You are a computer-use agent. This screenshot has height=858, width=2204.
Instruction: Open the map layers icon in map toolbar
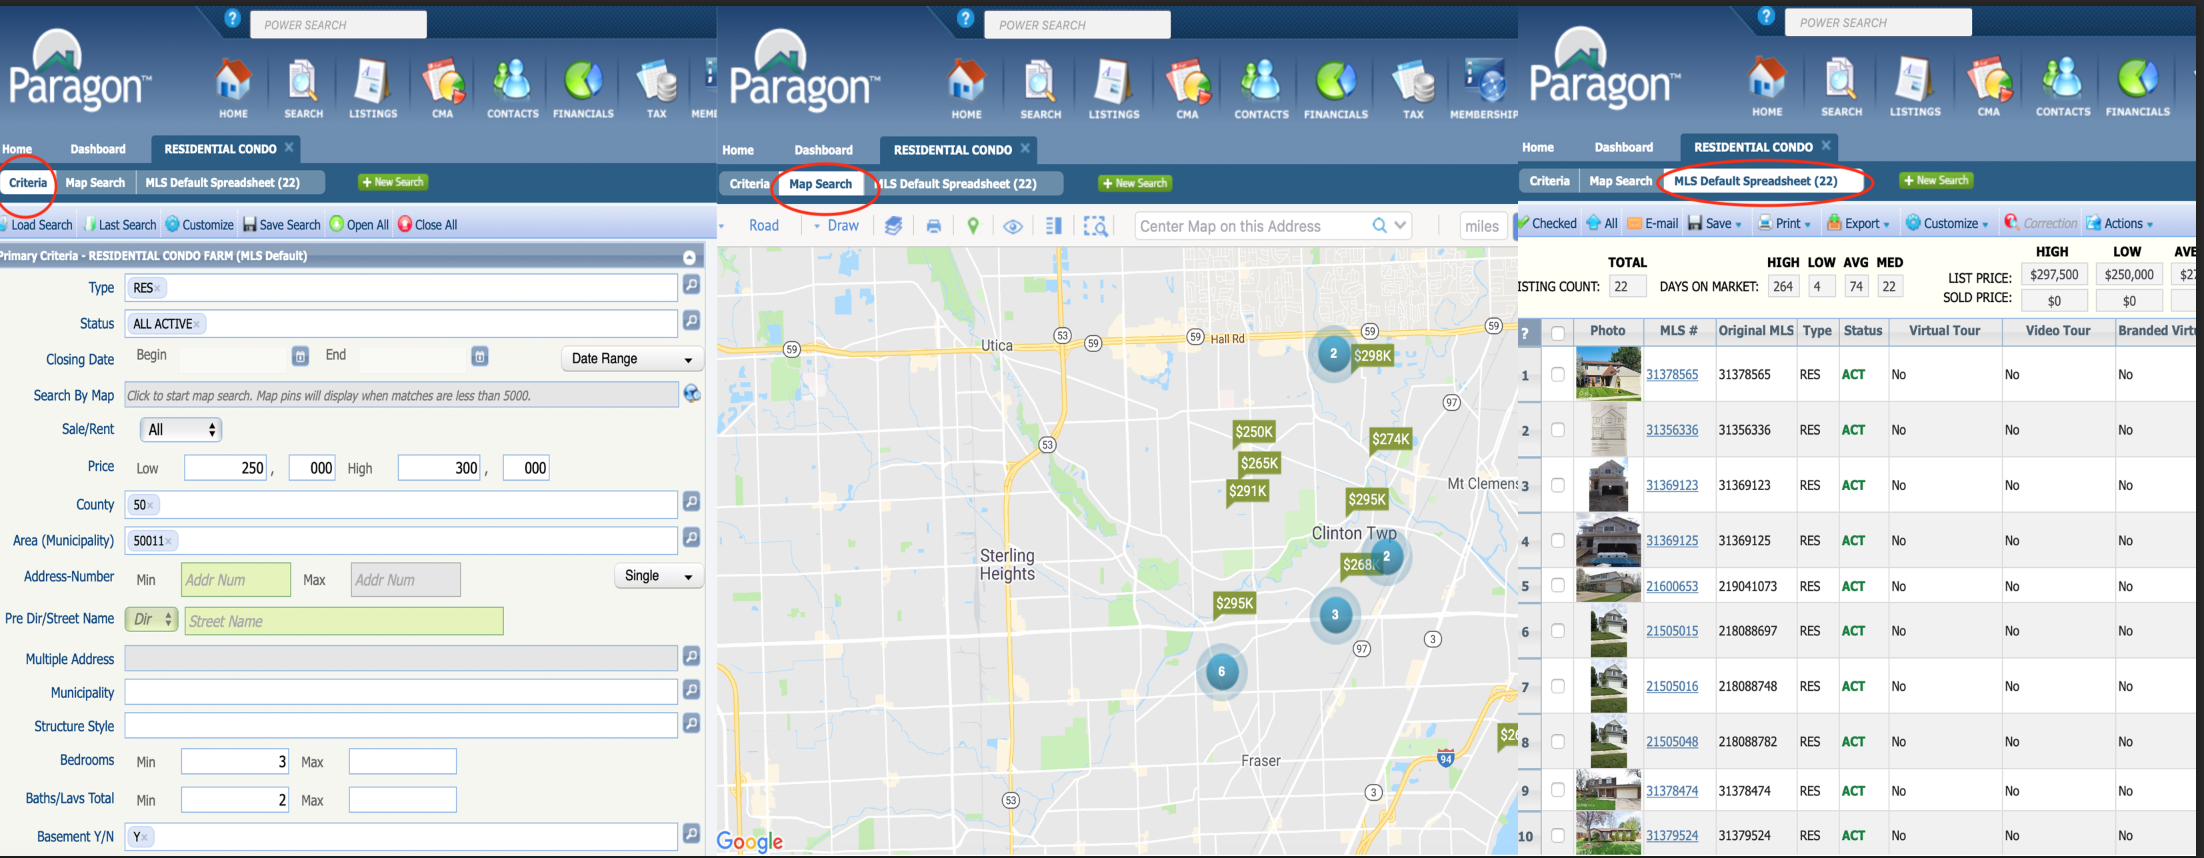pos(893,226)
